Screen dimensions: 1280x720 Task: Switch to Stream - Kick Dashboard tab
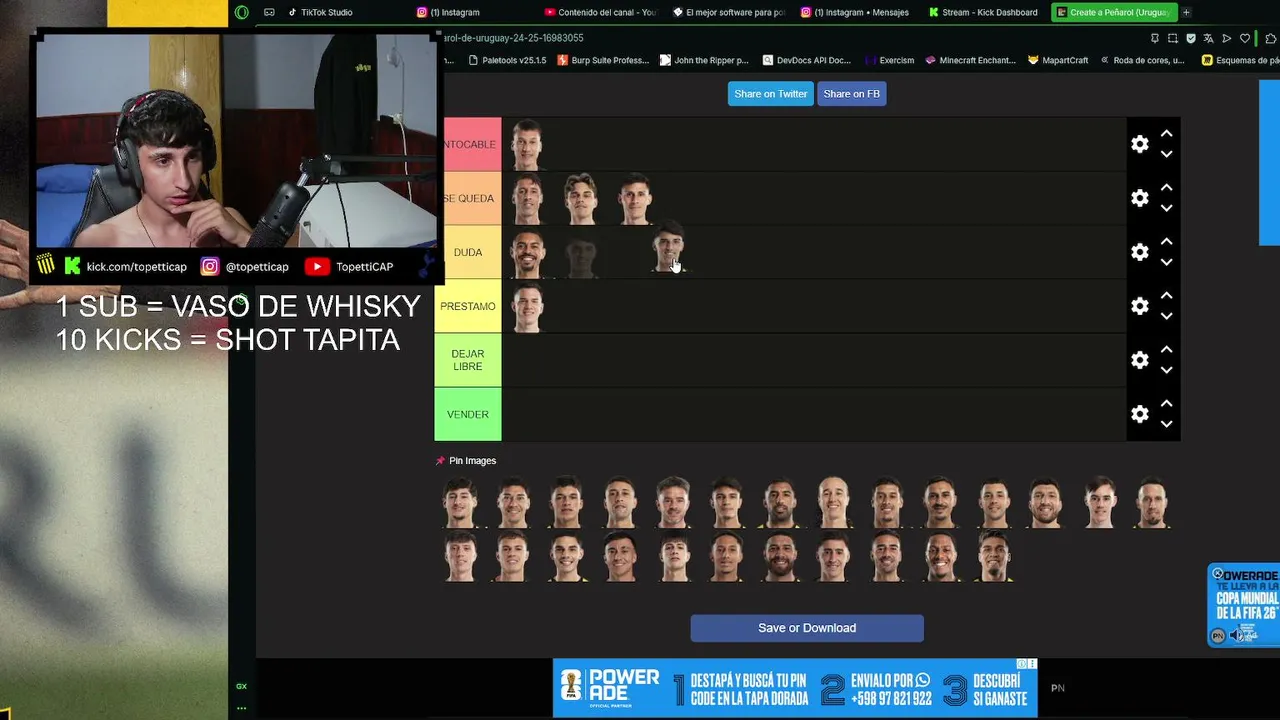985,12
